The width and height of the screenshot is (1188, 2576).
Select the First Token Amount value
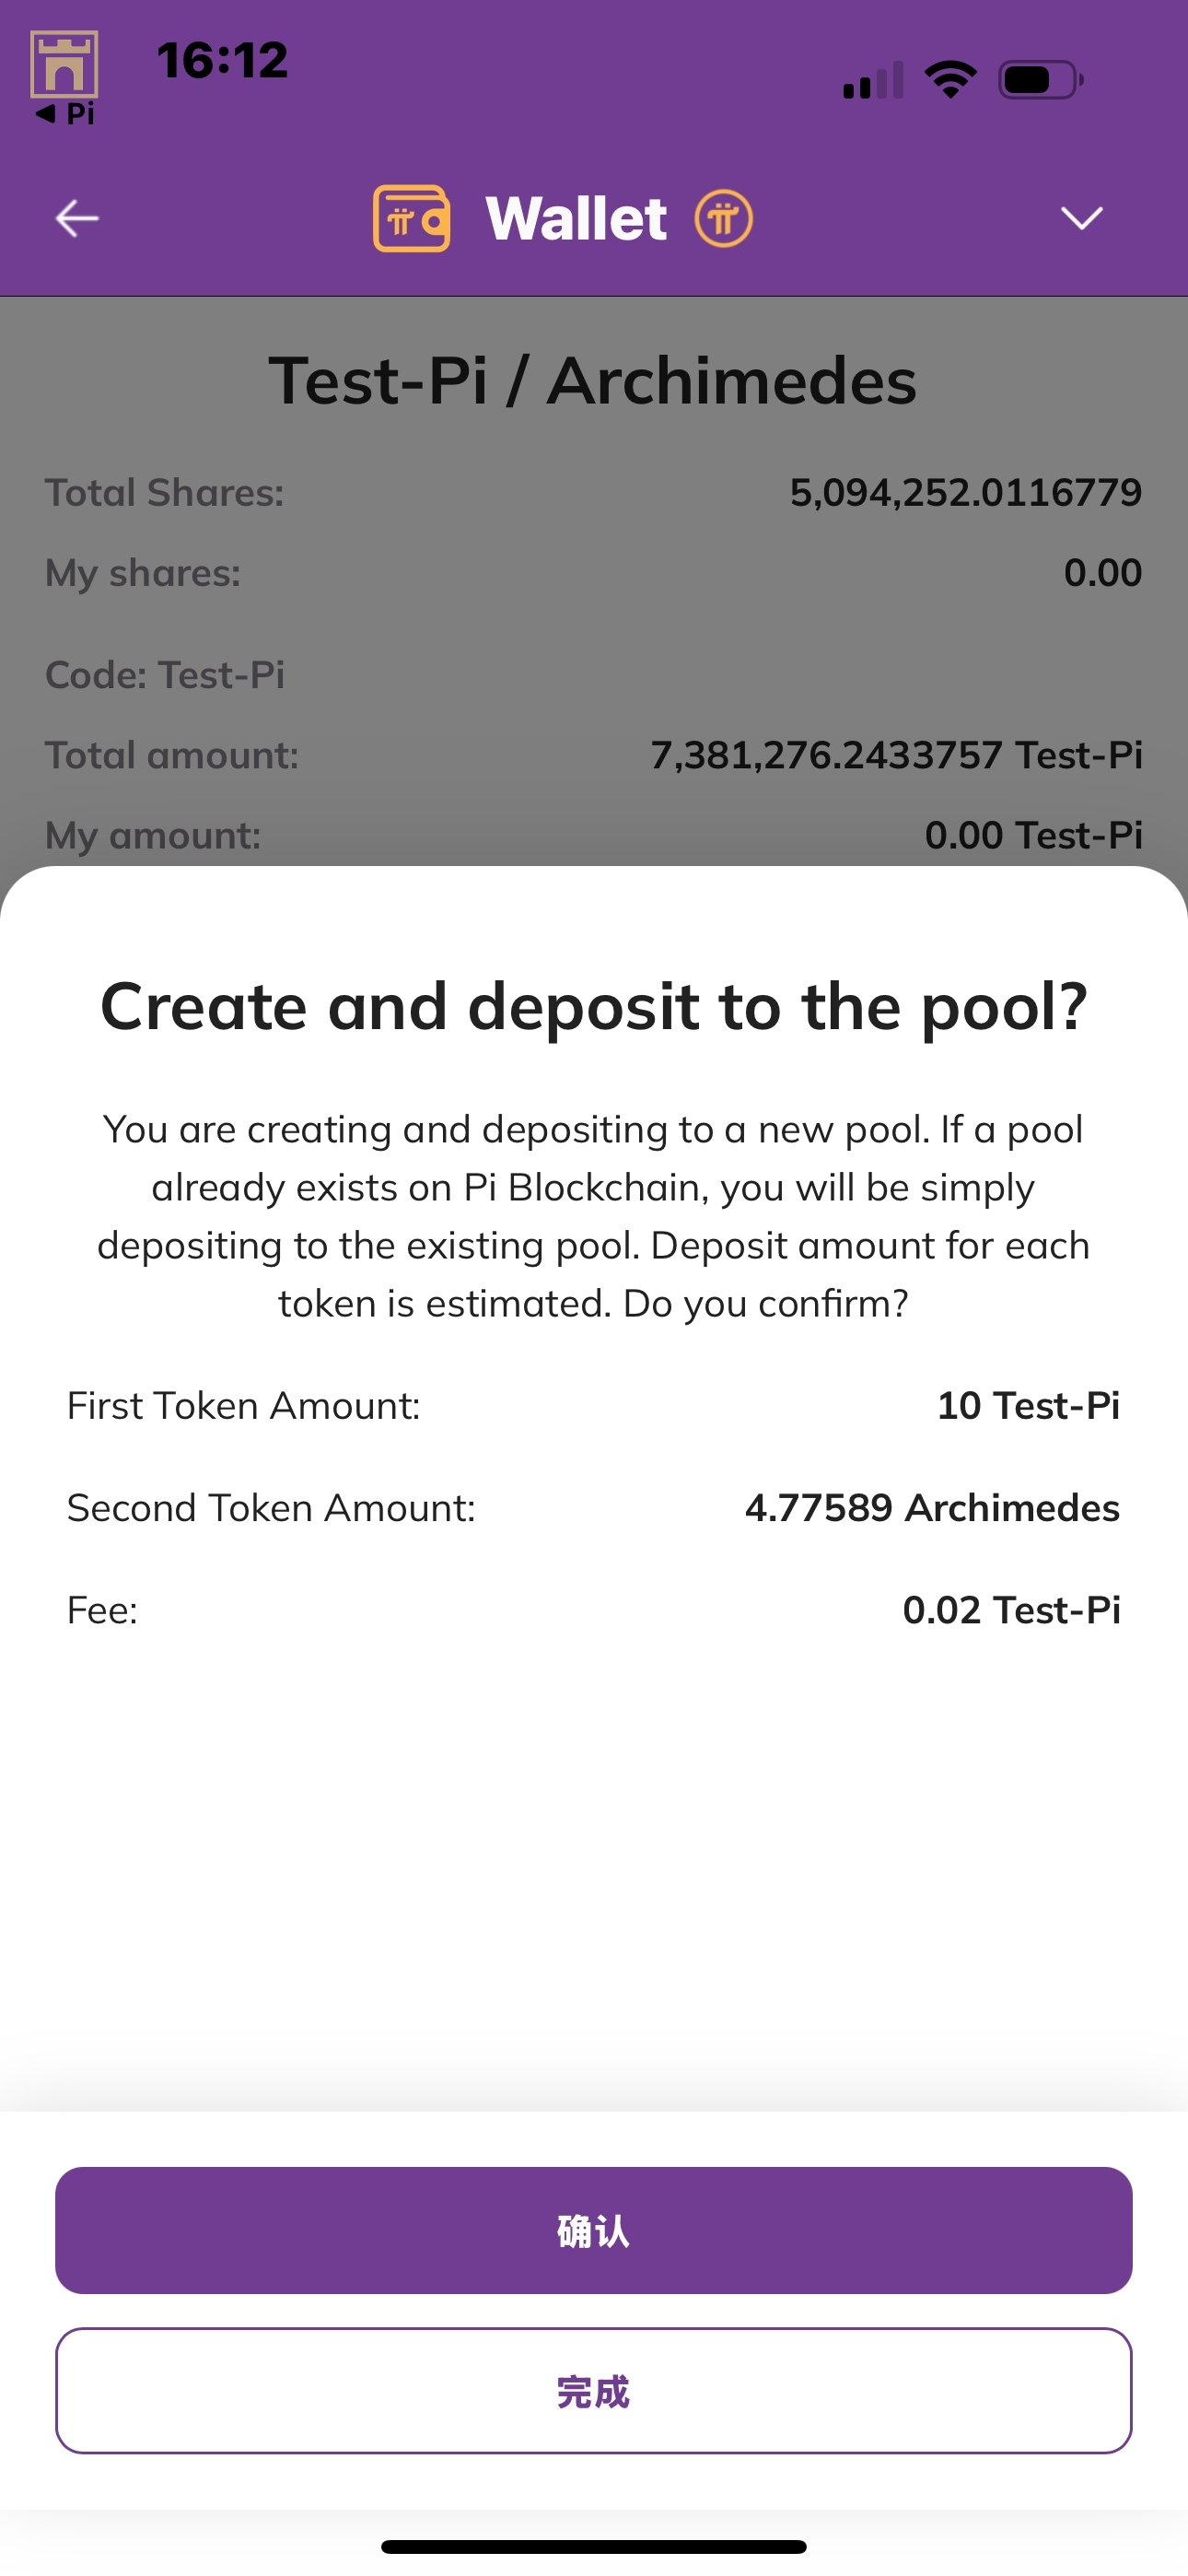(1028, 1405)
